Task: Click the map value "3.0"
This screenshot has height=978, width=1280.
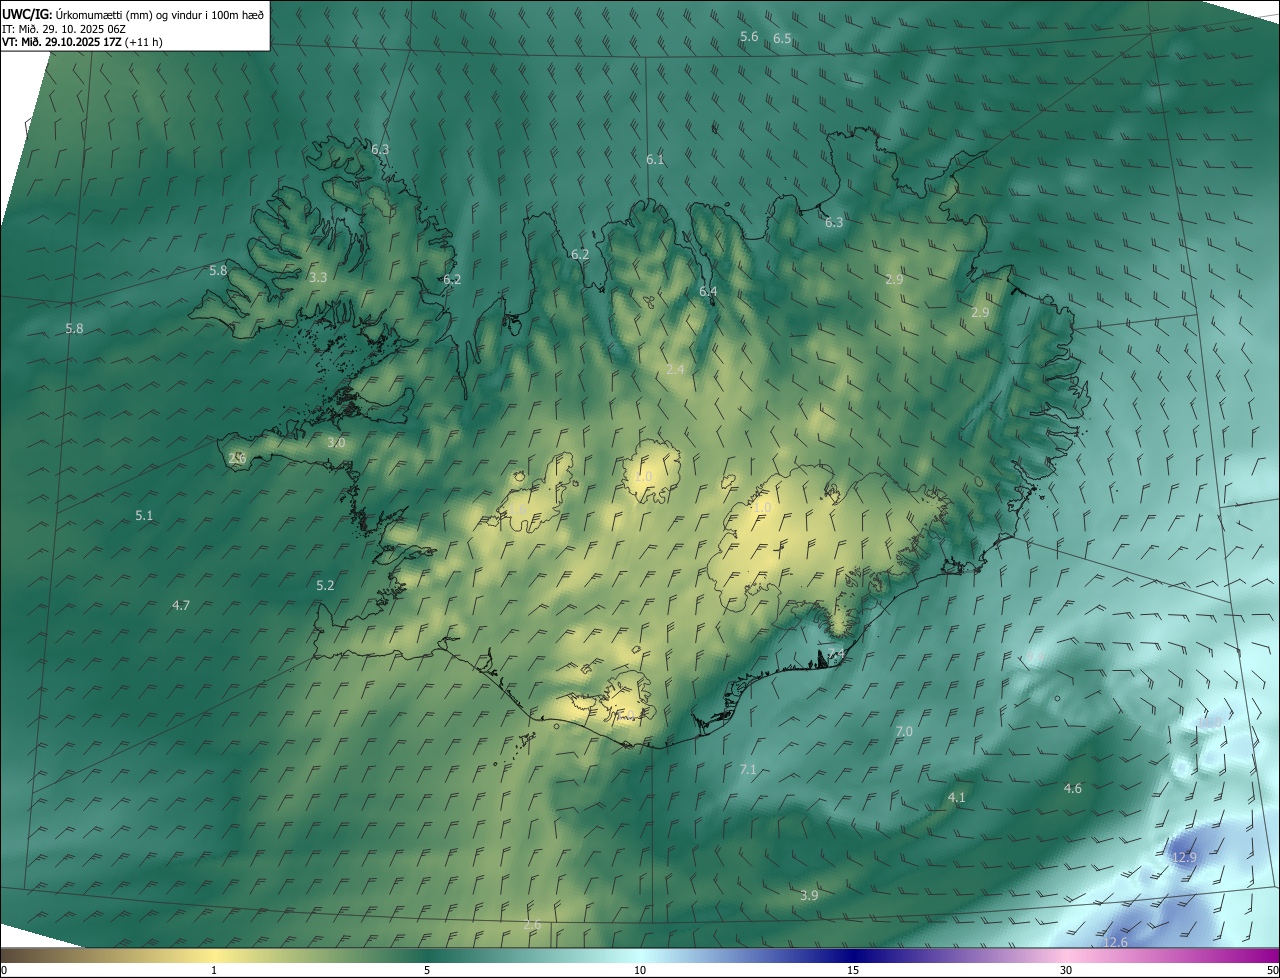Action: point(336,442)
